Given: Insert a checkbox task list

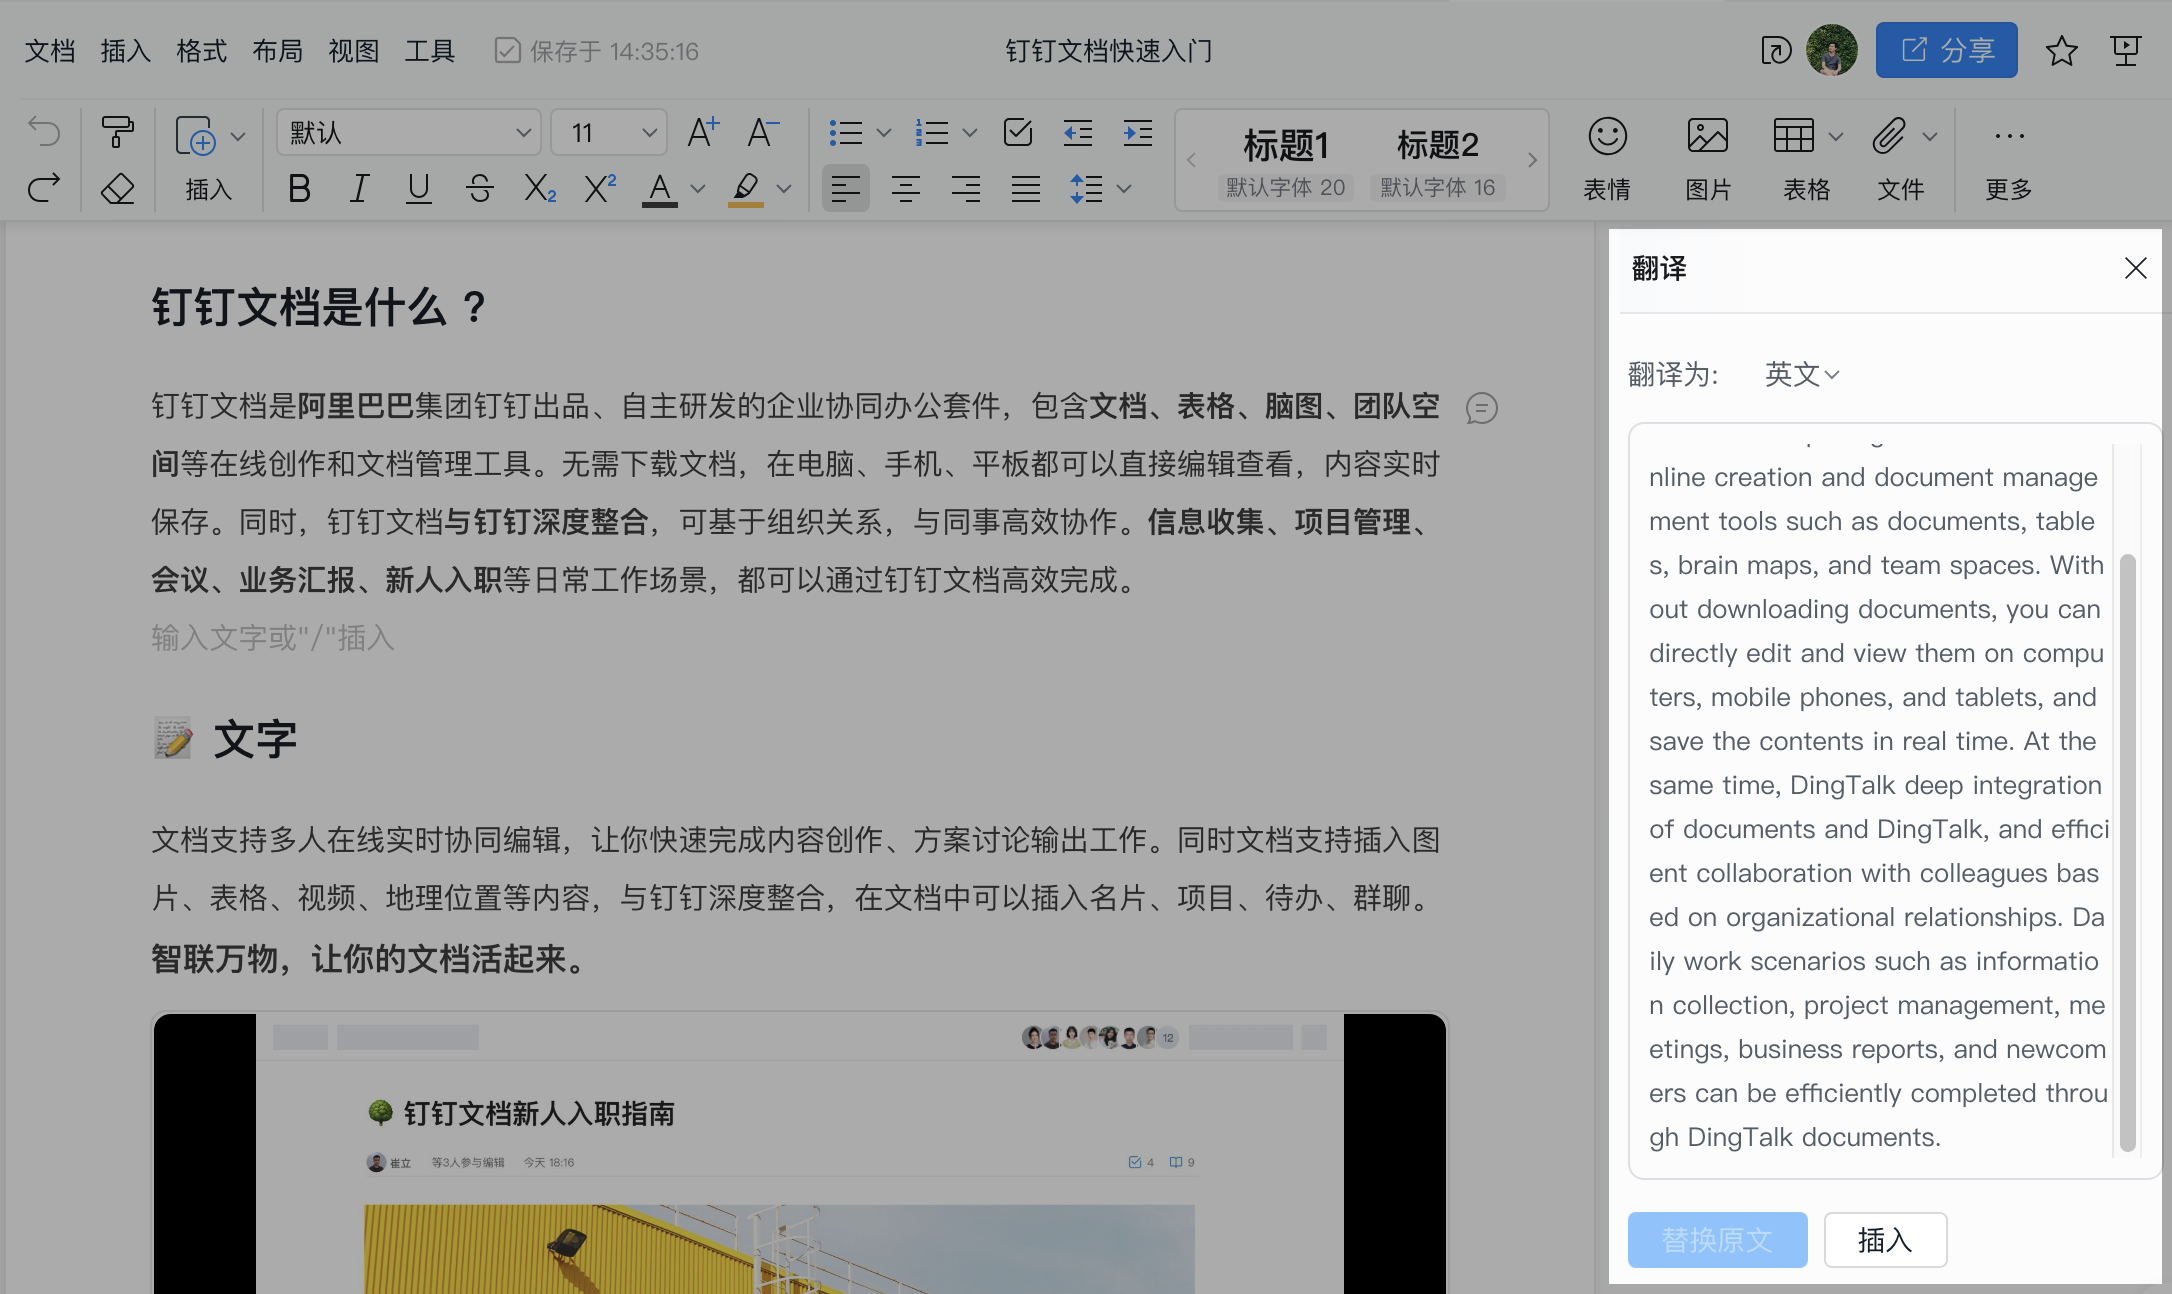Looking at the screenshot, I should click(1017, 131).
